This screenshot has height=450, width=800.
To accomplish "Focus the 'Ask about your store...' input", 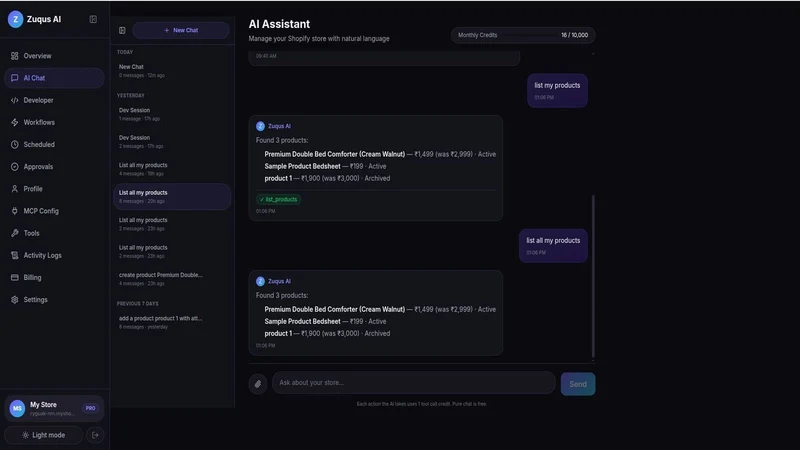I will pyautogui.click(x=413, y=383).
